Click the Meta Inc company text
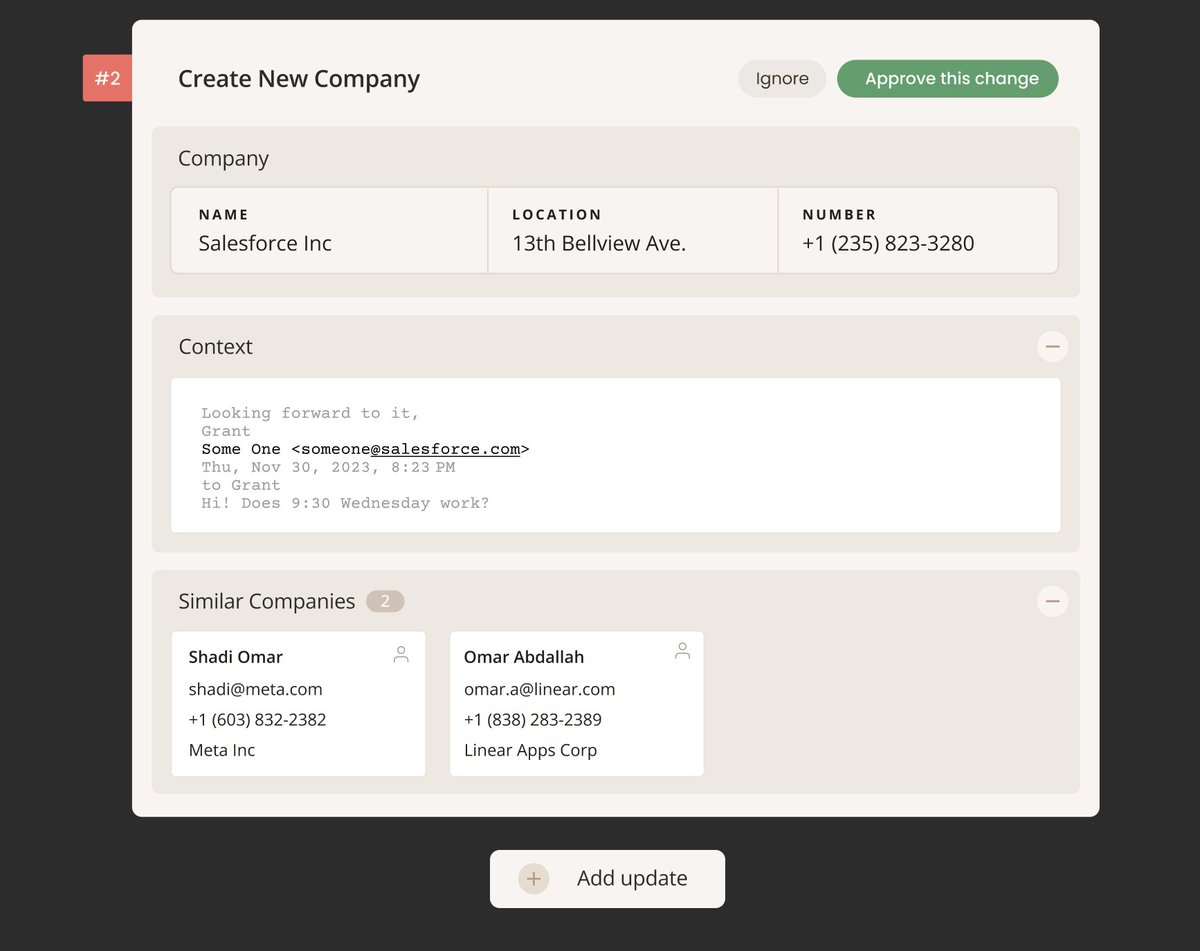 pyautogui.click(x=222, y=750)
